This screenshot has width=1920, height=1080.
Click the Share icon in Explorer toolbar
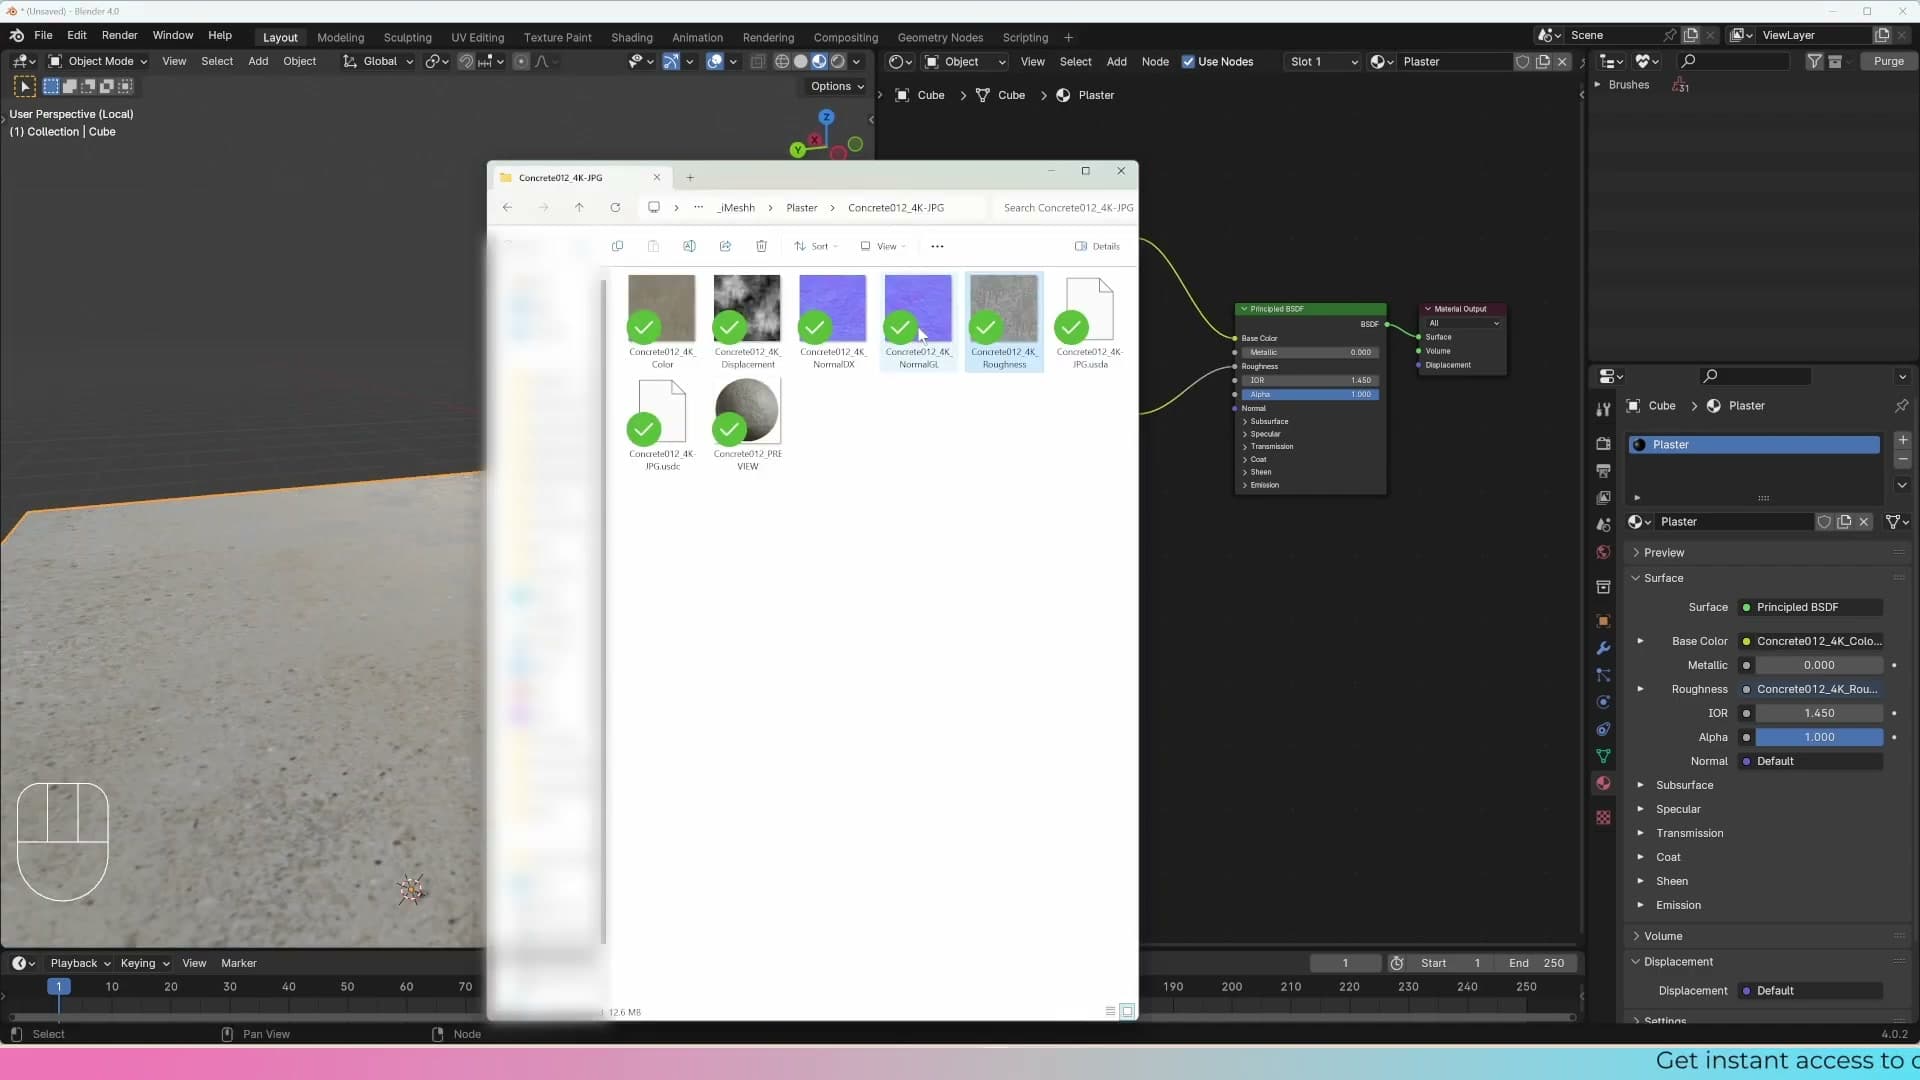click(x=725, y=246)
